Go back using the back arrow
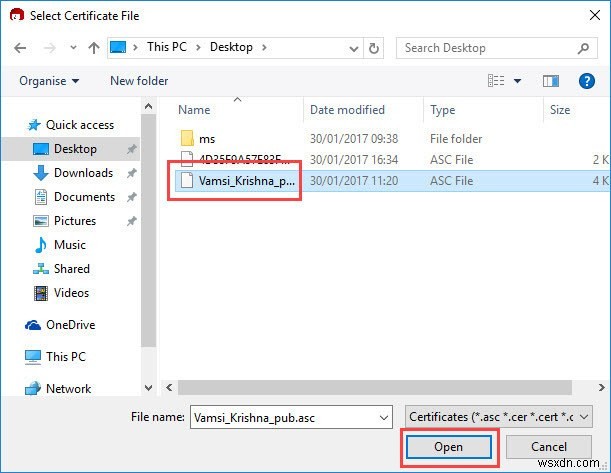The image size is (611, 473). (20, 48)
